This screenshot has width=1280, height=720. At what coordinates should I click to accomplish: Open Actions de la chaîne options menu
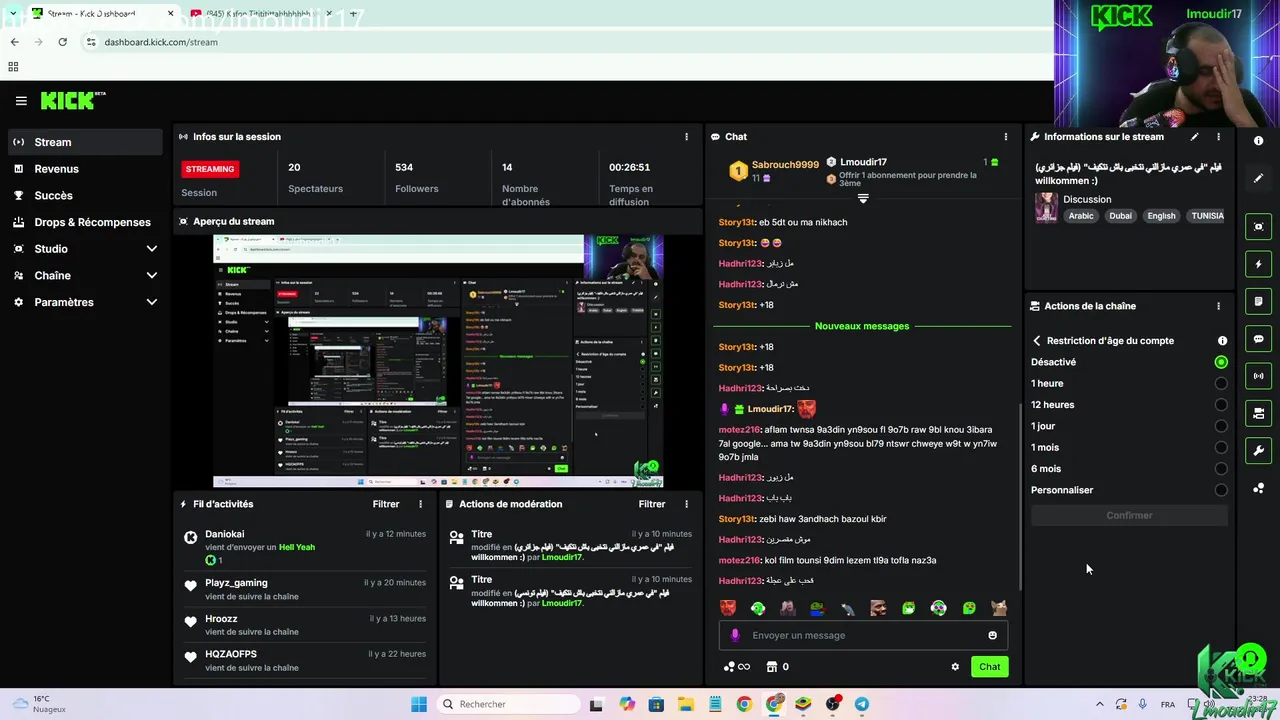point(1218,306)
